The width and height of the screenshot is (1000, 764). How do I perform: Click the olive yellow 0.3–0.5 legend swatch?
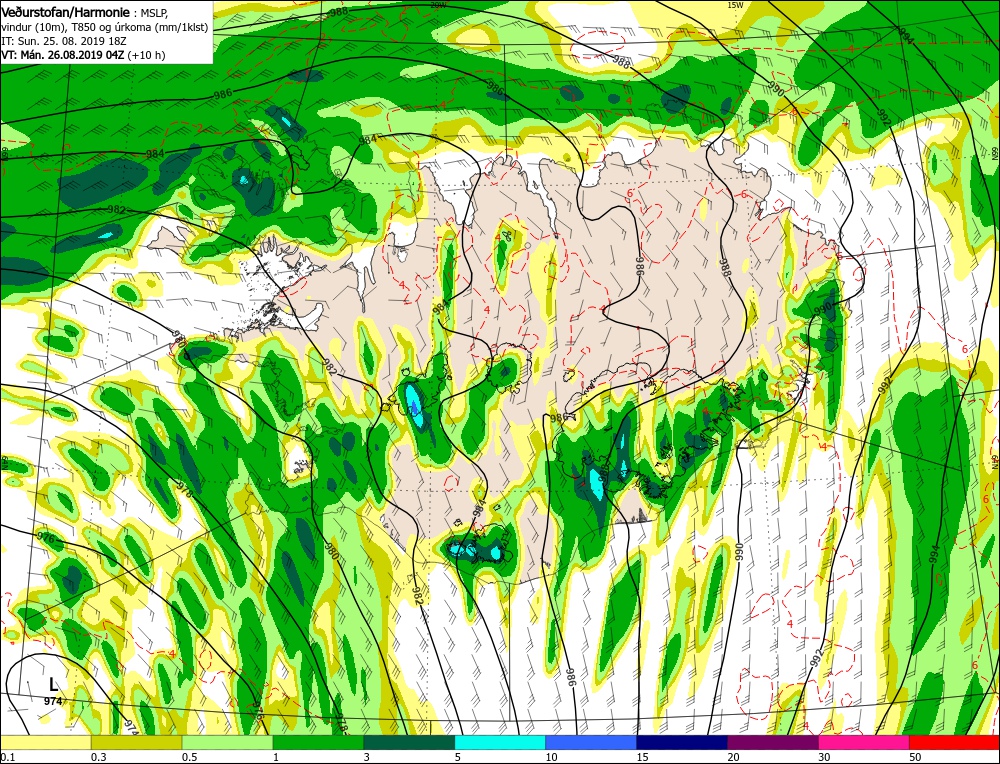[x=136, y=742]
